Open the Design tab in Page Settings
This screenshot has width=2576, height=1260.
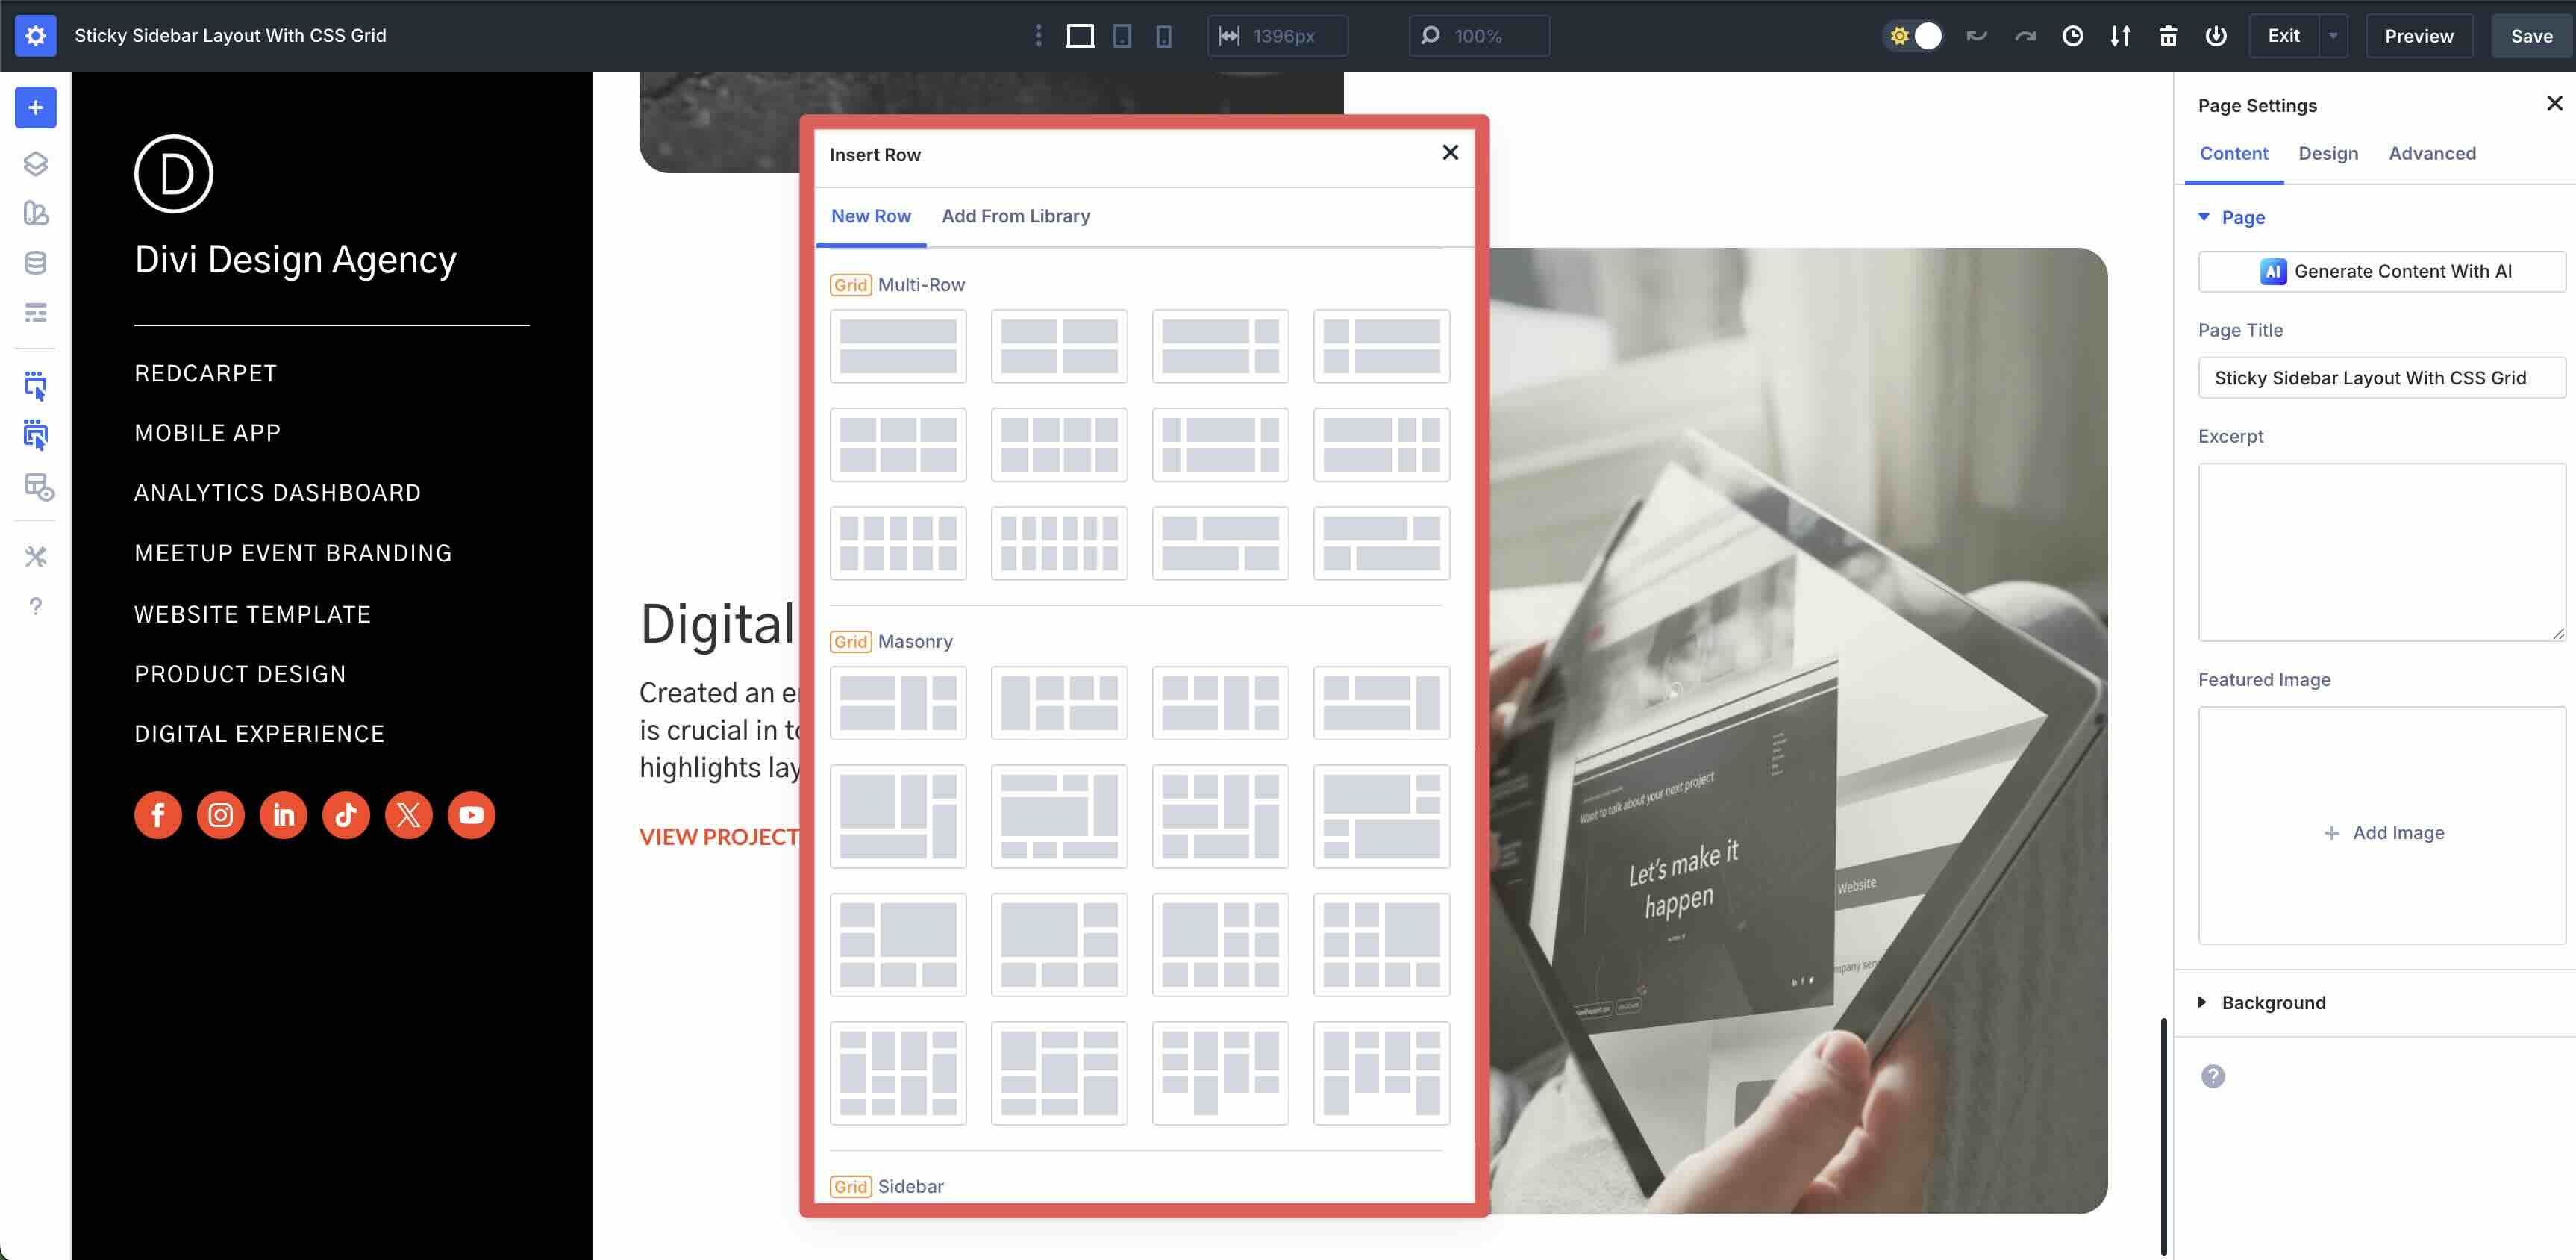coord(2328,153)
